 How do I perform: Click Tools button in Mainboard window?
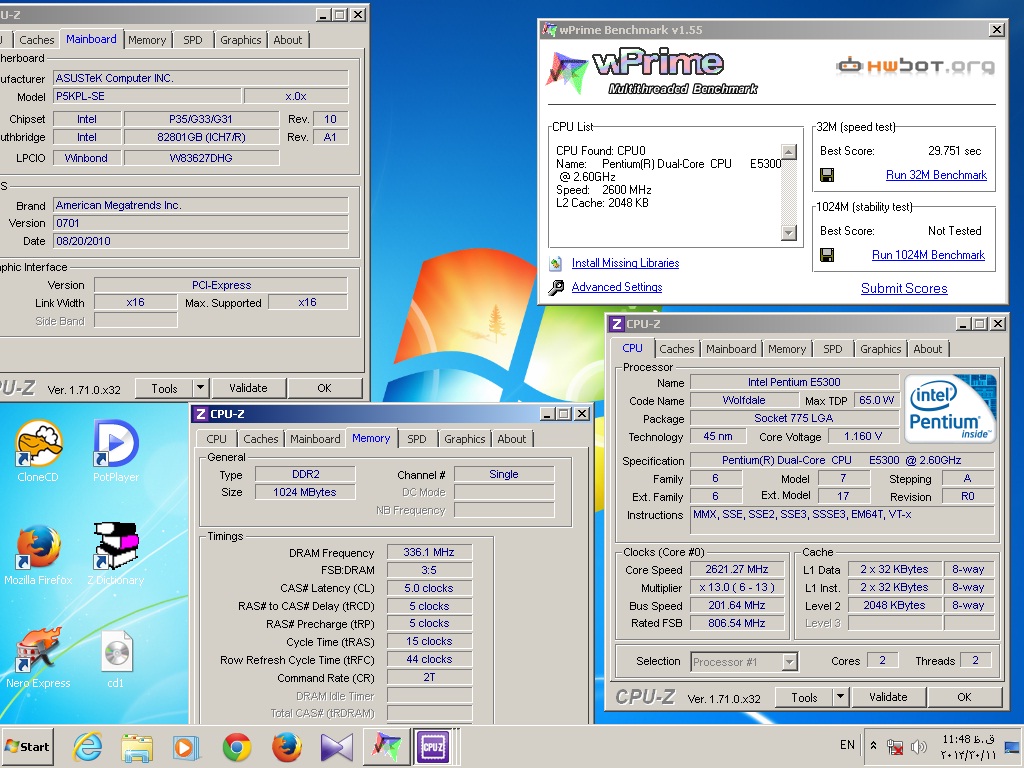coord(164,388)
